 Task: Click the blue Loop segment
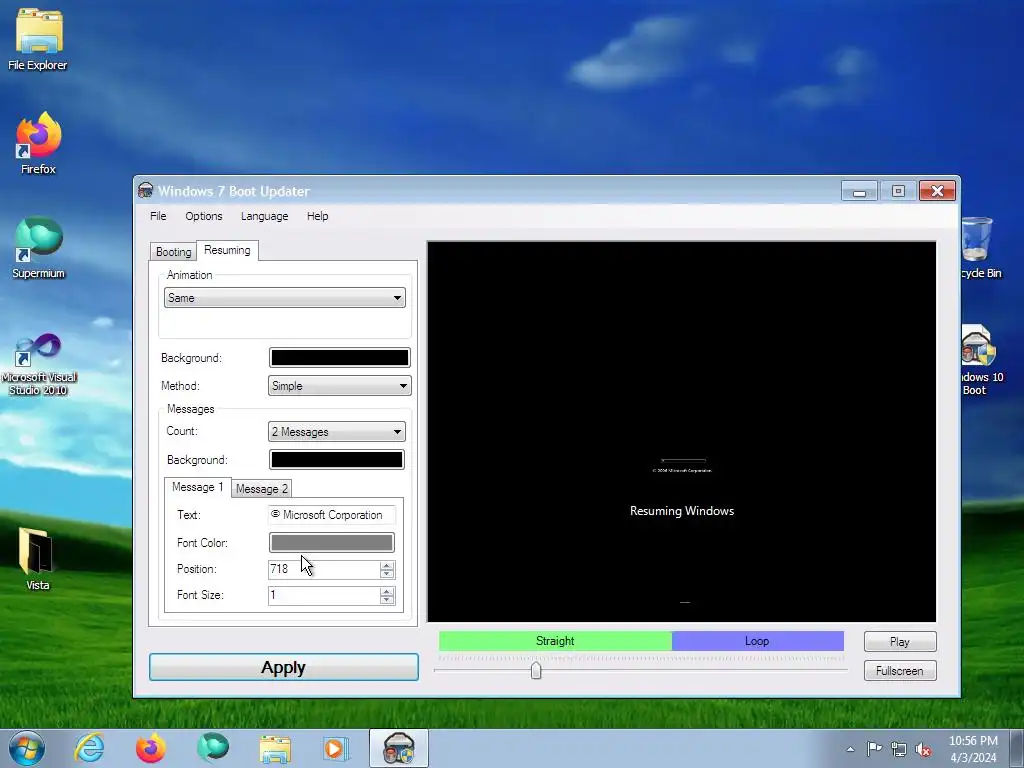coord(758,641)
